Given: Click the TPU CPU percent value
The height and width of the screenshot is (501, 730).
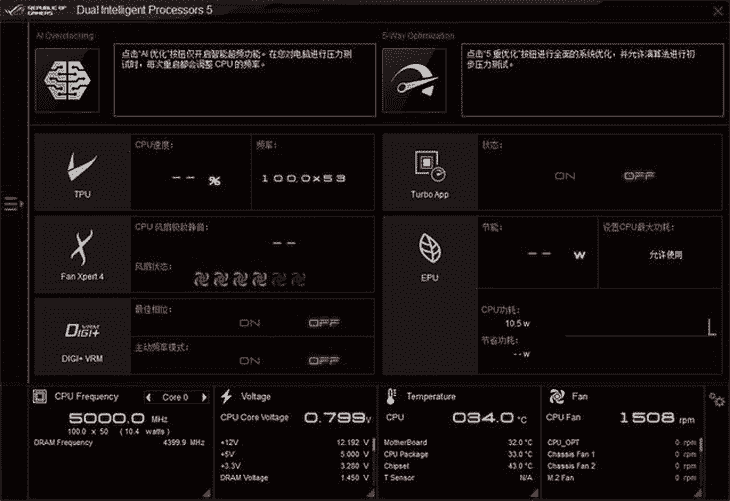Looking at the screenshot, I should 196,179.
